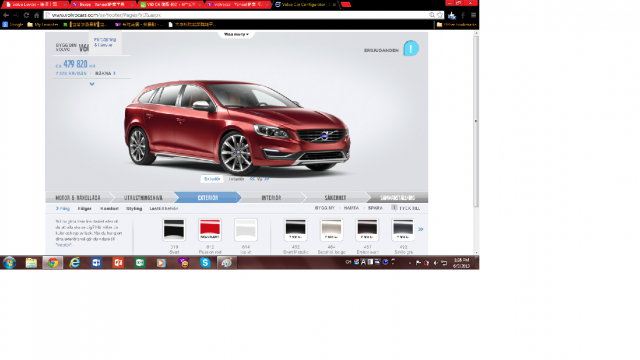Bookmark page with the star icon
The height and width of the screenshot is (360, 640).
click(440, 15)
